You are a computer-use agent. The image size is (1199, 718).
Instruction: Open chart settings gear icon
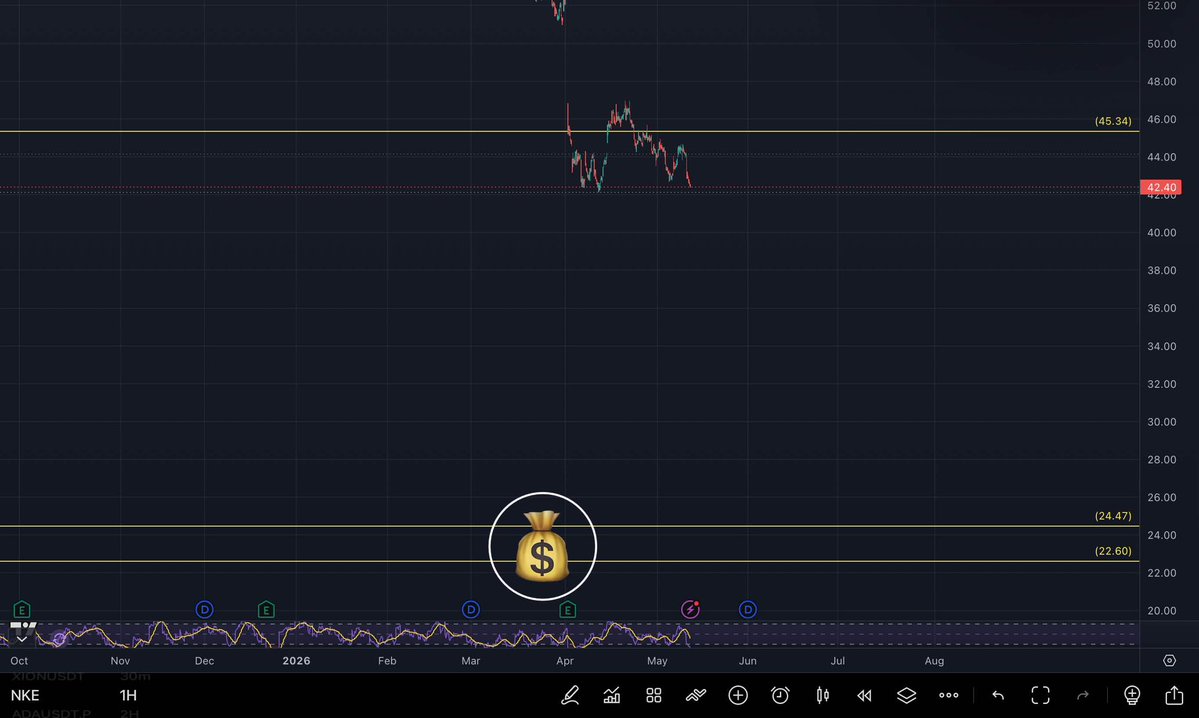[x=1169, y=661]
